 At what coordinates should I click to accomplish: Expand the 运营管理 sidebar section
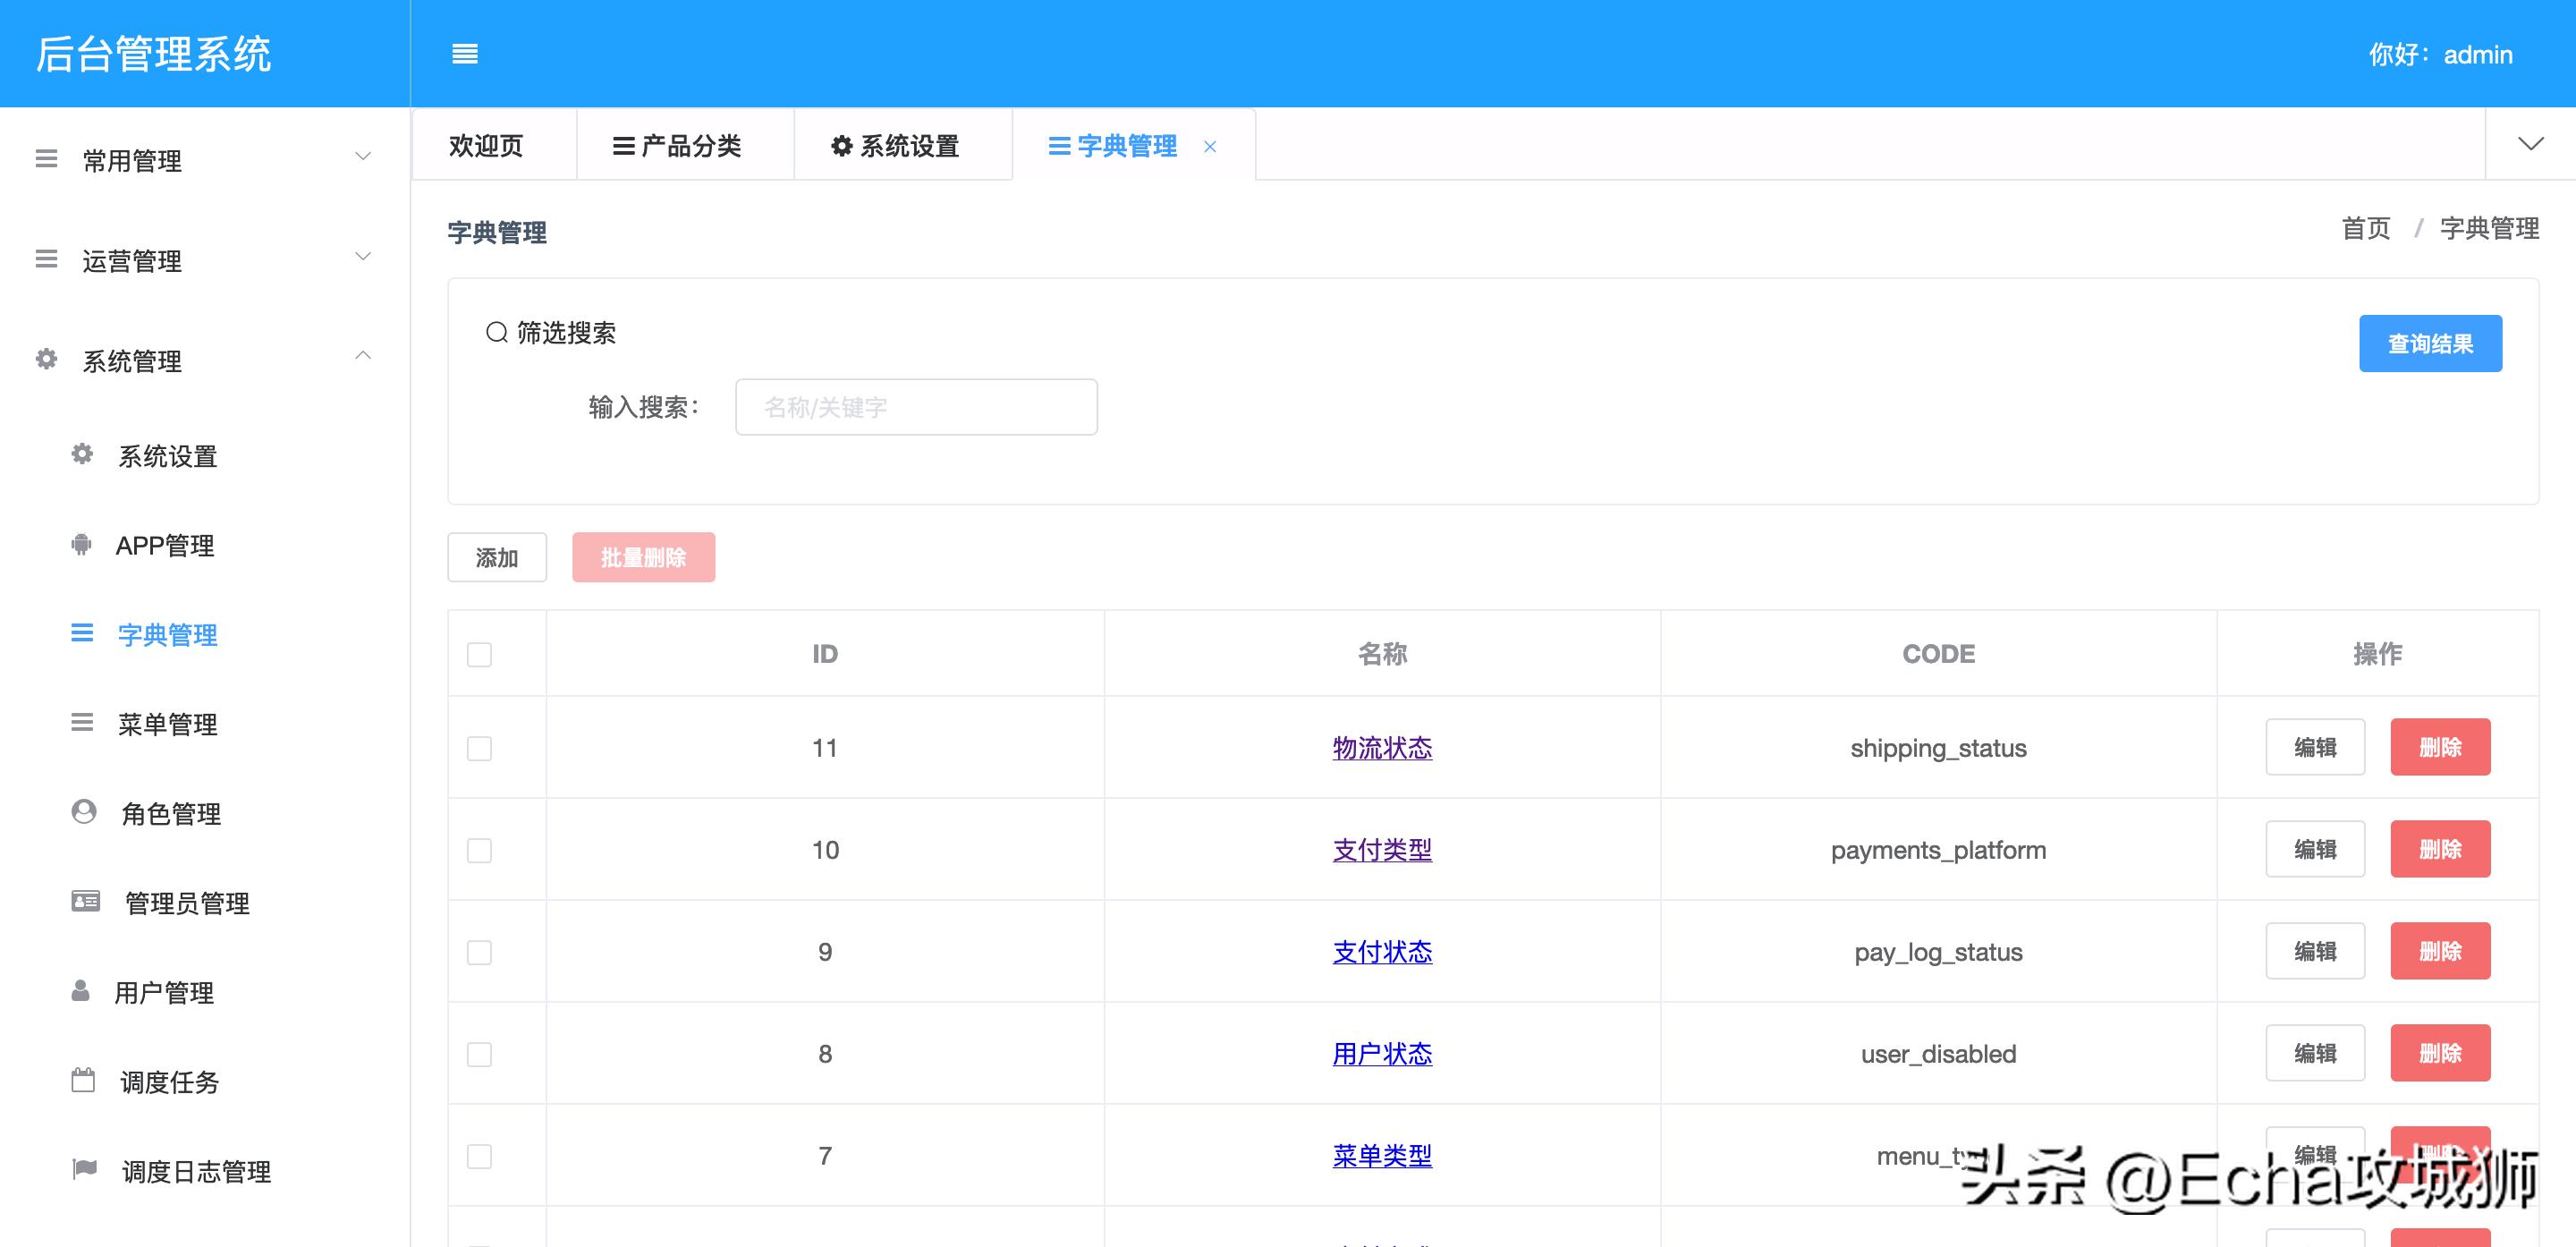pyautogui.click(x=133, y=261)
